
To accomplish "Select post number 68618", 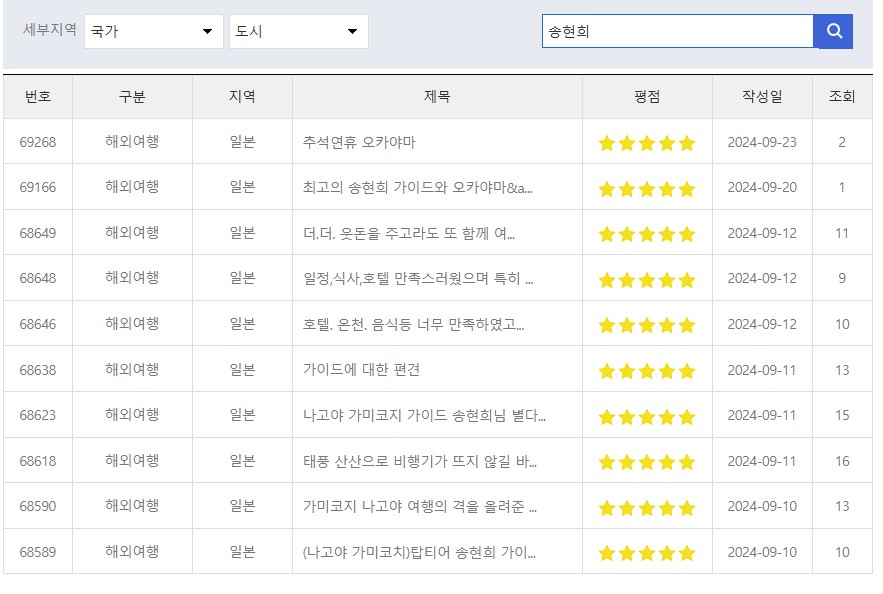I will [38, 462].
